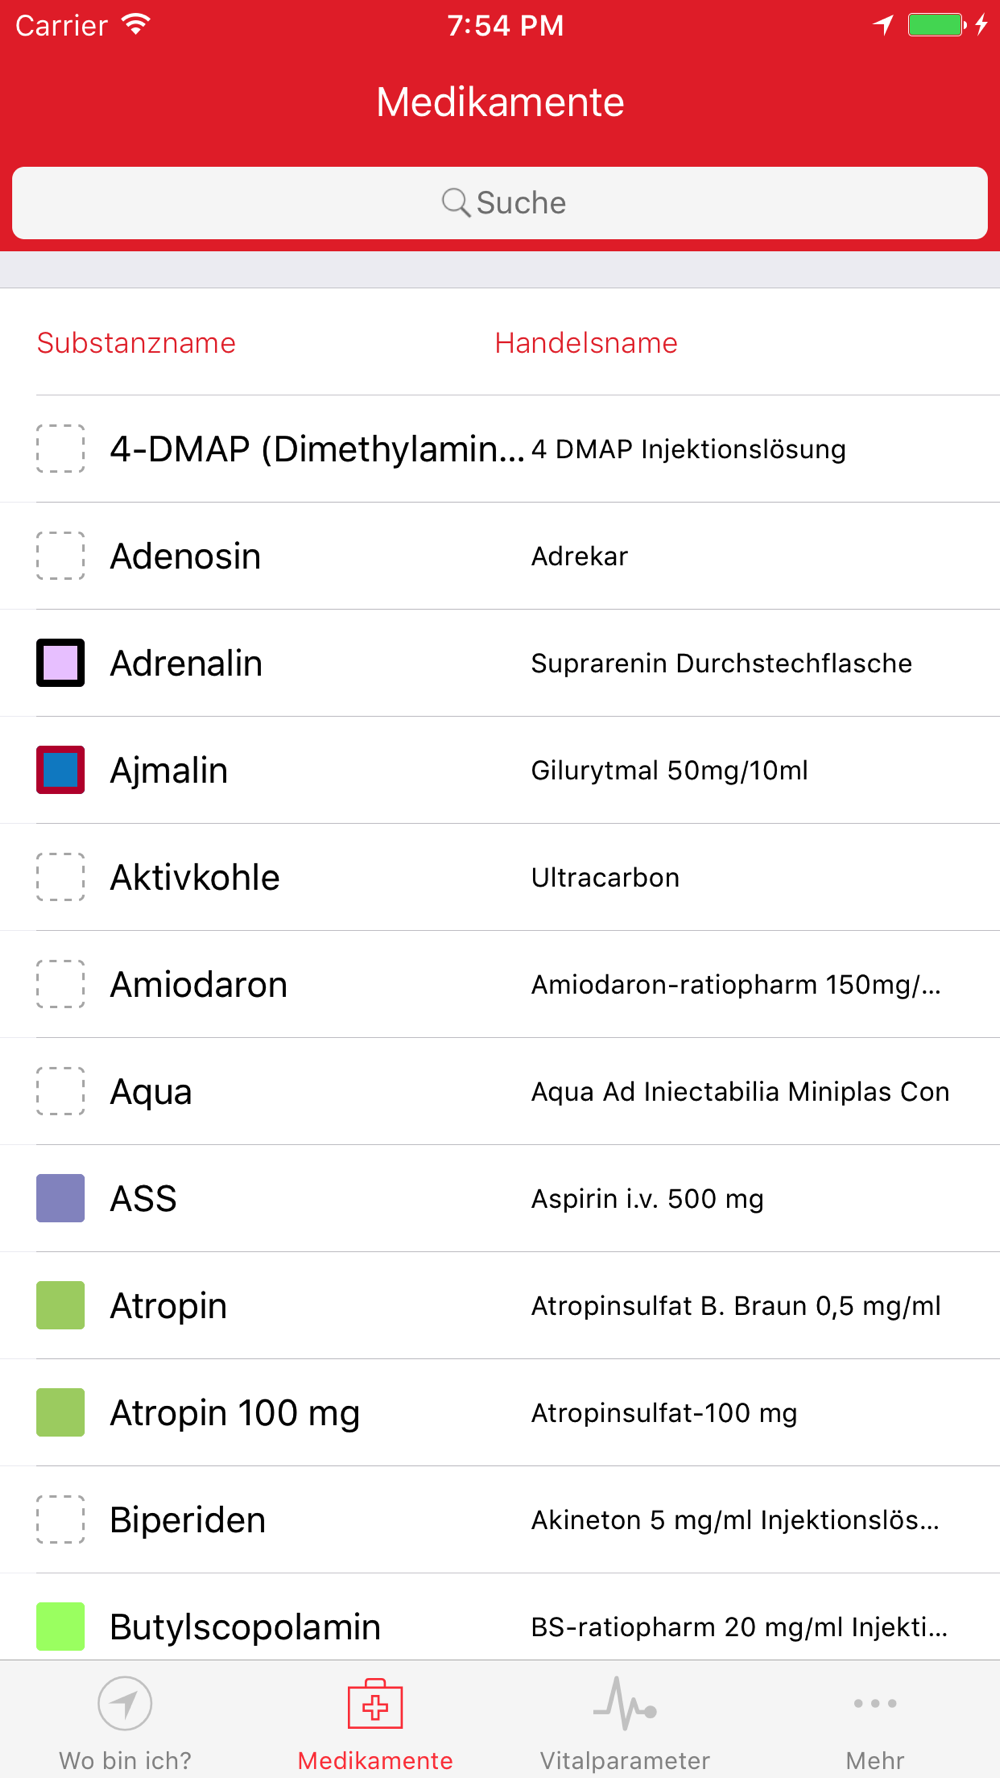1000x1778 pixels.
Task: Open the Vitalparameter pulse icon
Action: pyautogui.click(x=625, y=1703)
